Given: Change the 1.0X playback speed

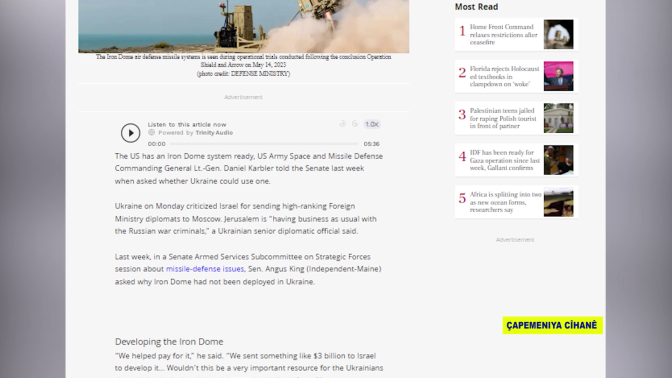Looking at the screenshot, I should pos(372,124).
